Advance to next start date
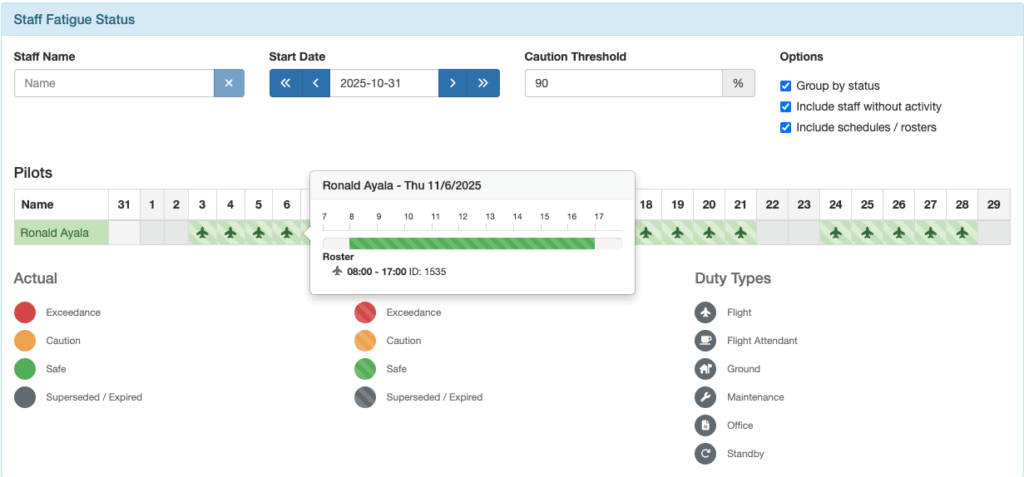The height and width of the screenshot is (477, 1024). pos(453,83)
